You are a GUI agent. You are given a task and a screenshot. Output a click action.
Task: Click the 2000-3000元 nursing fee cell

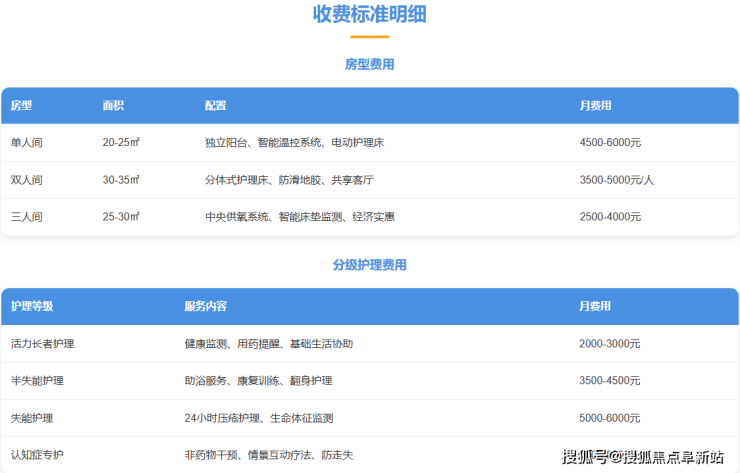click(609, 344)
